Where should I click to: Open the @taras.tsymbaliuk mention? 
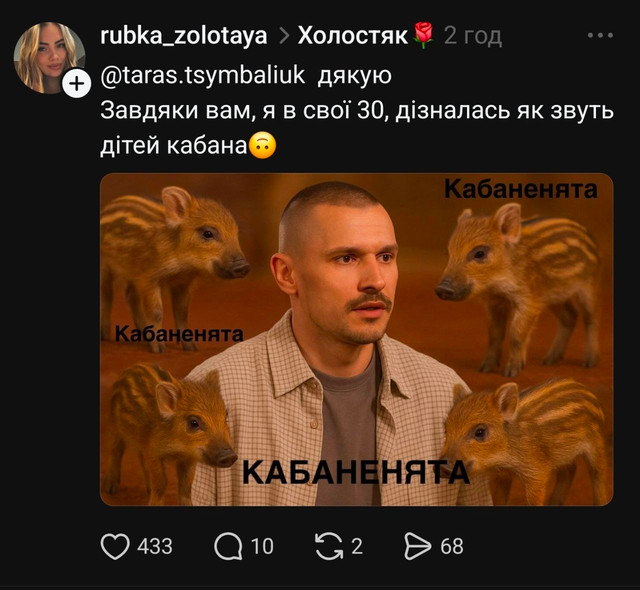[202, 75]
